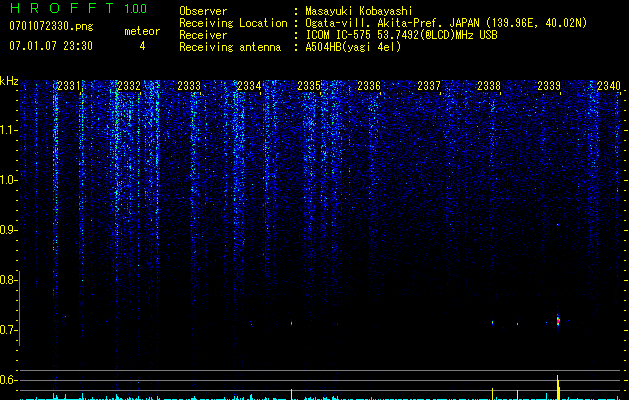
Task: Click the bright red meteor echo near 2339
Action: [x=558, y=321]
